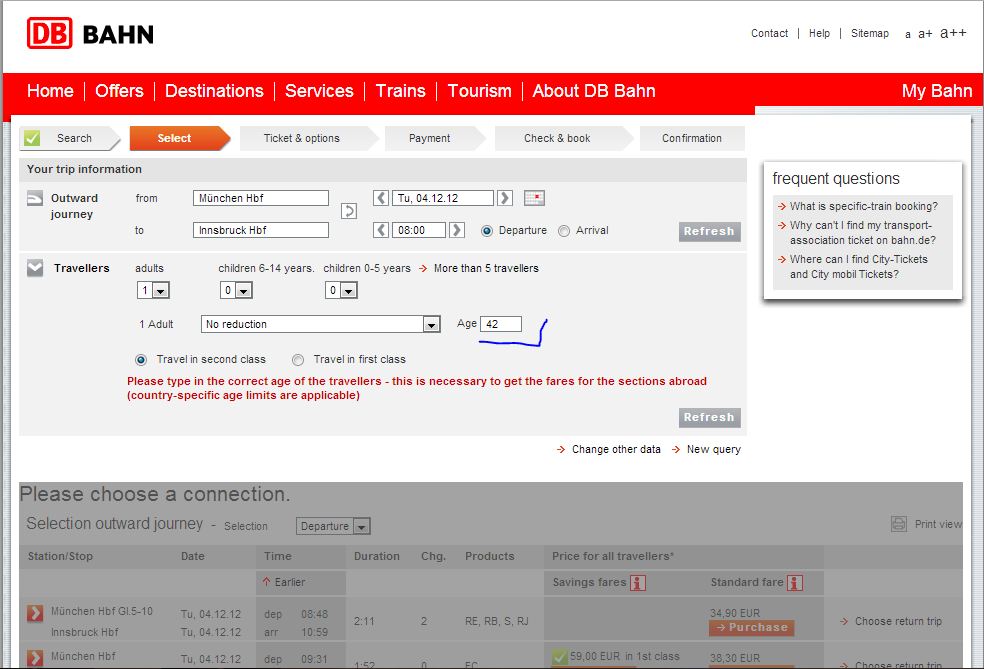The height and width of the screenshot is (669, 984).
Task: Shift departure time later arrow
Action: click(457, 230)
